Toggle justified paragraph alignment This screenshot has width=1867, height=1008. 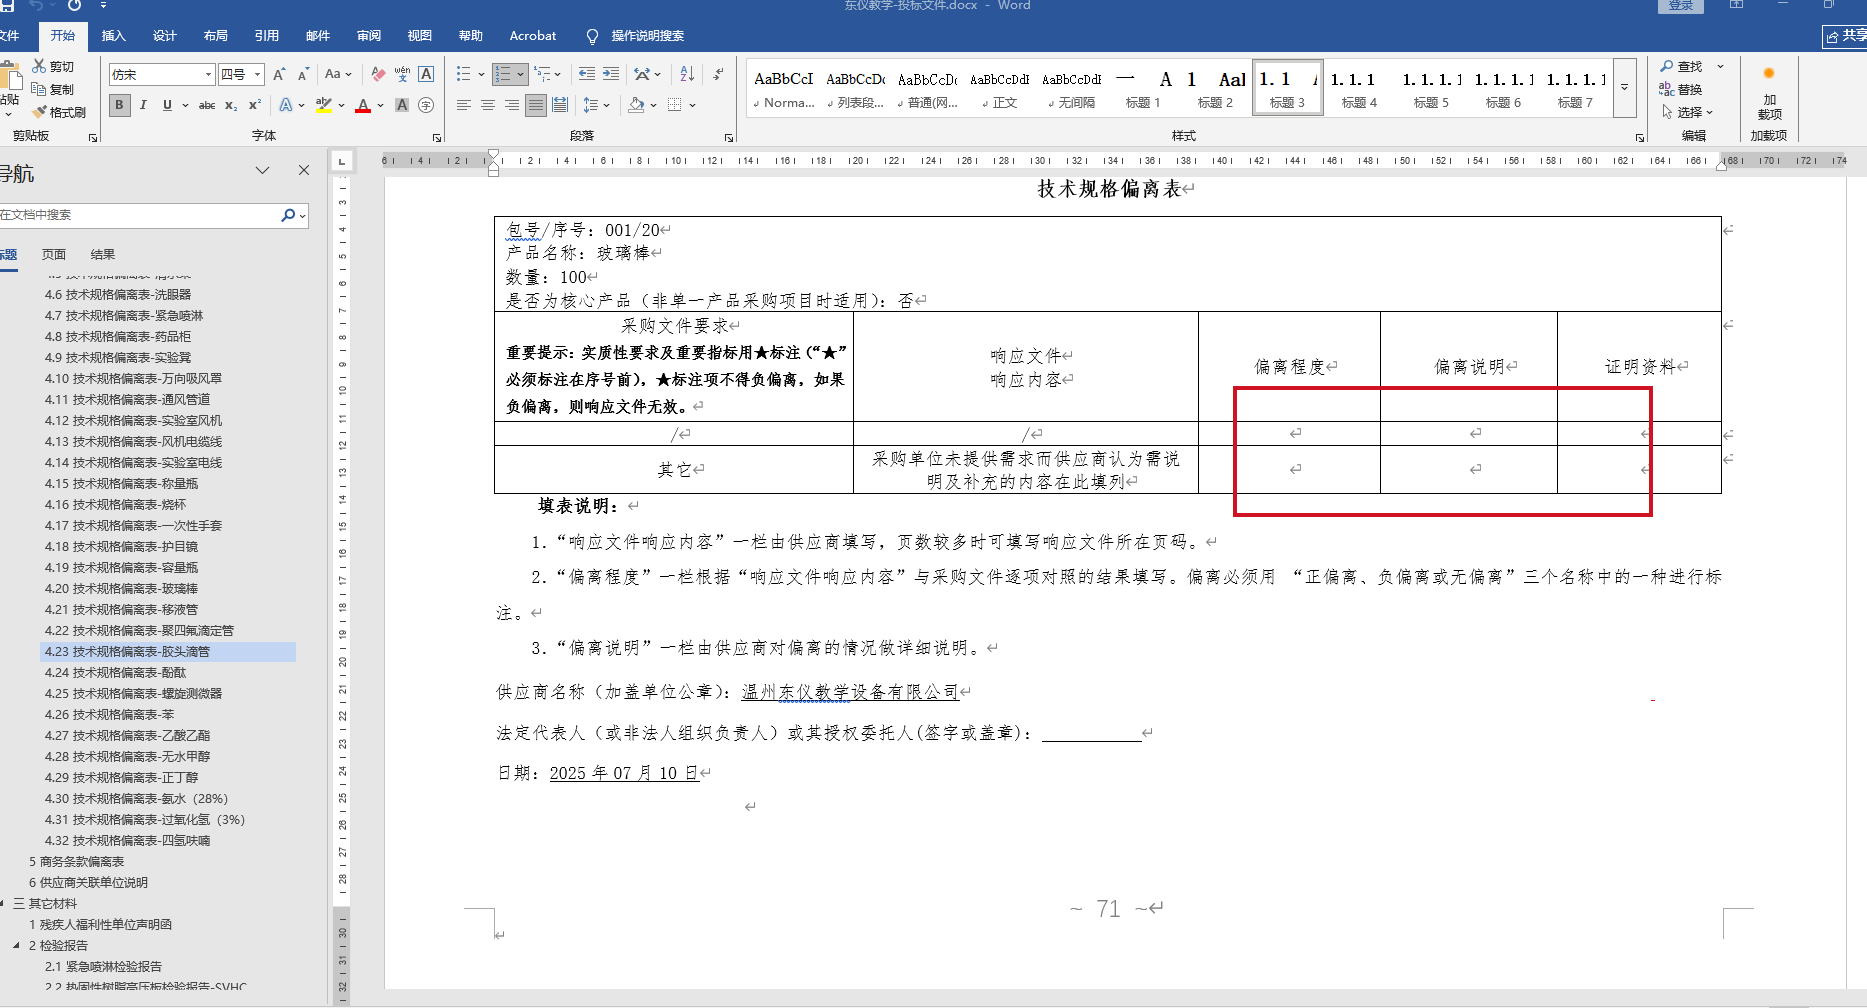tap(536, 105)
